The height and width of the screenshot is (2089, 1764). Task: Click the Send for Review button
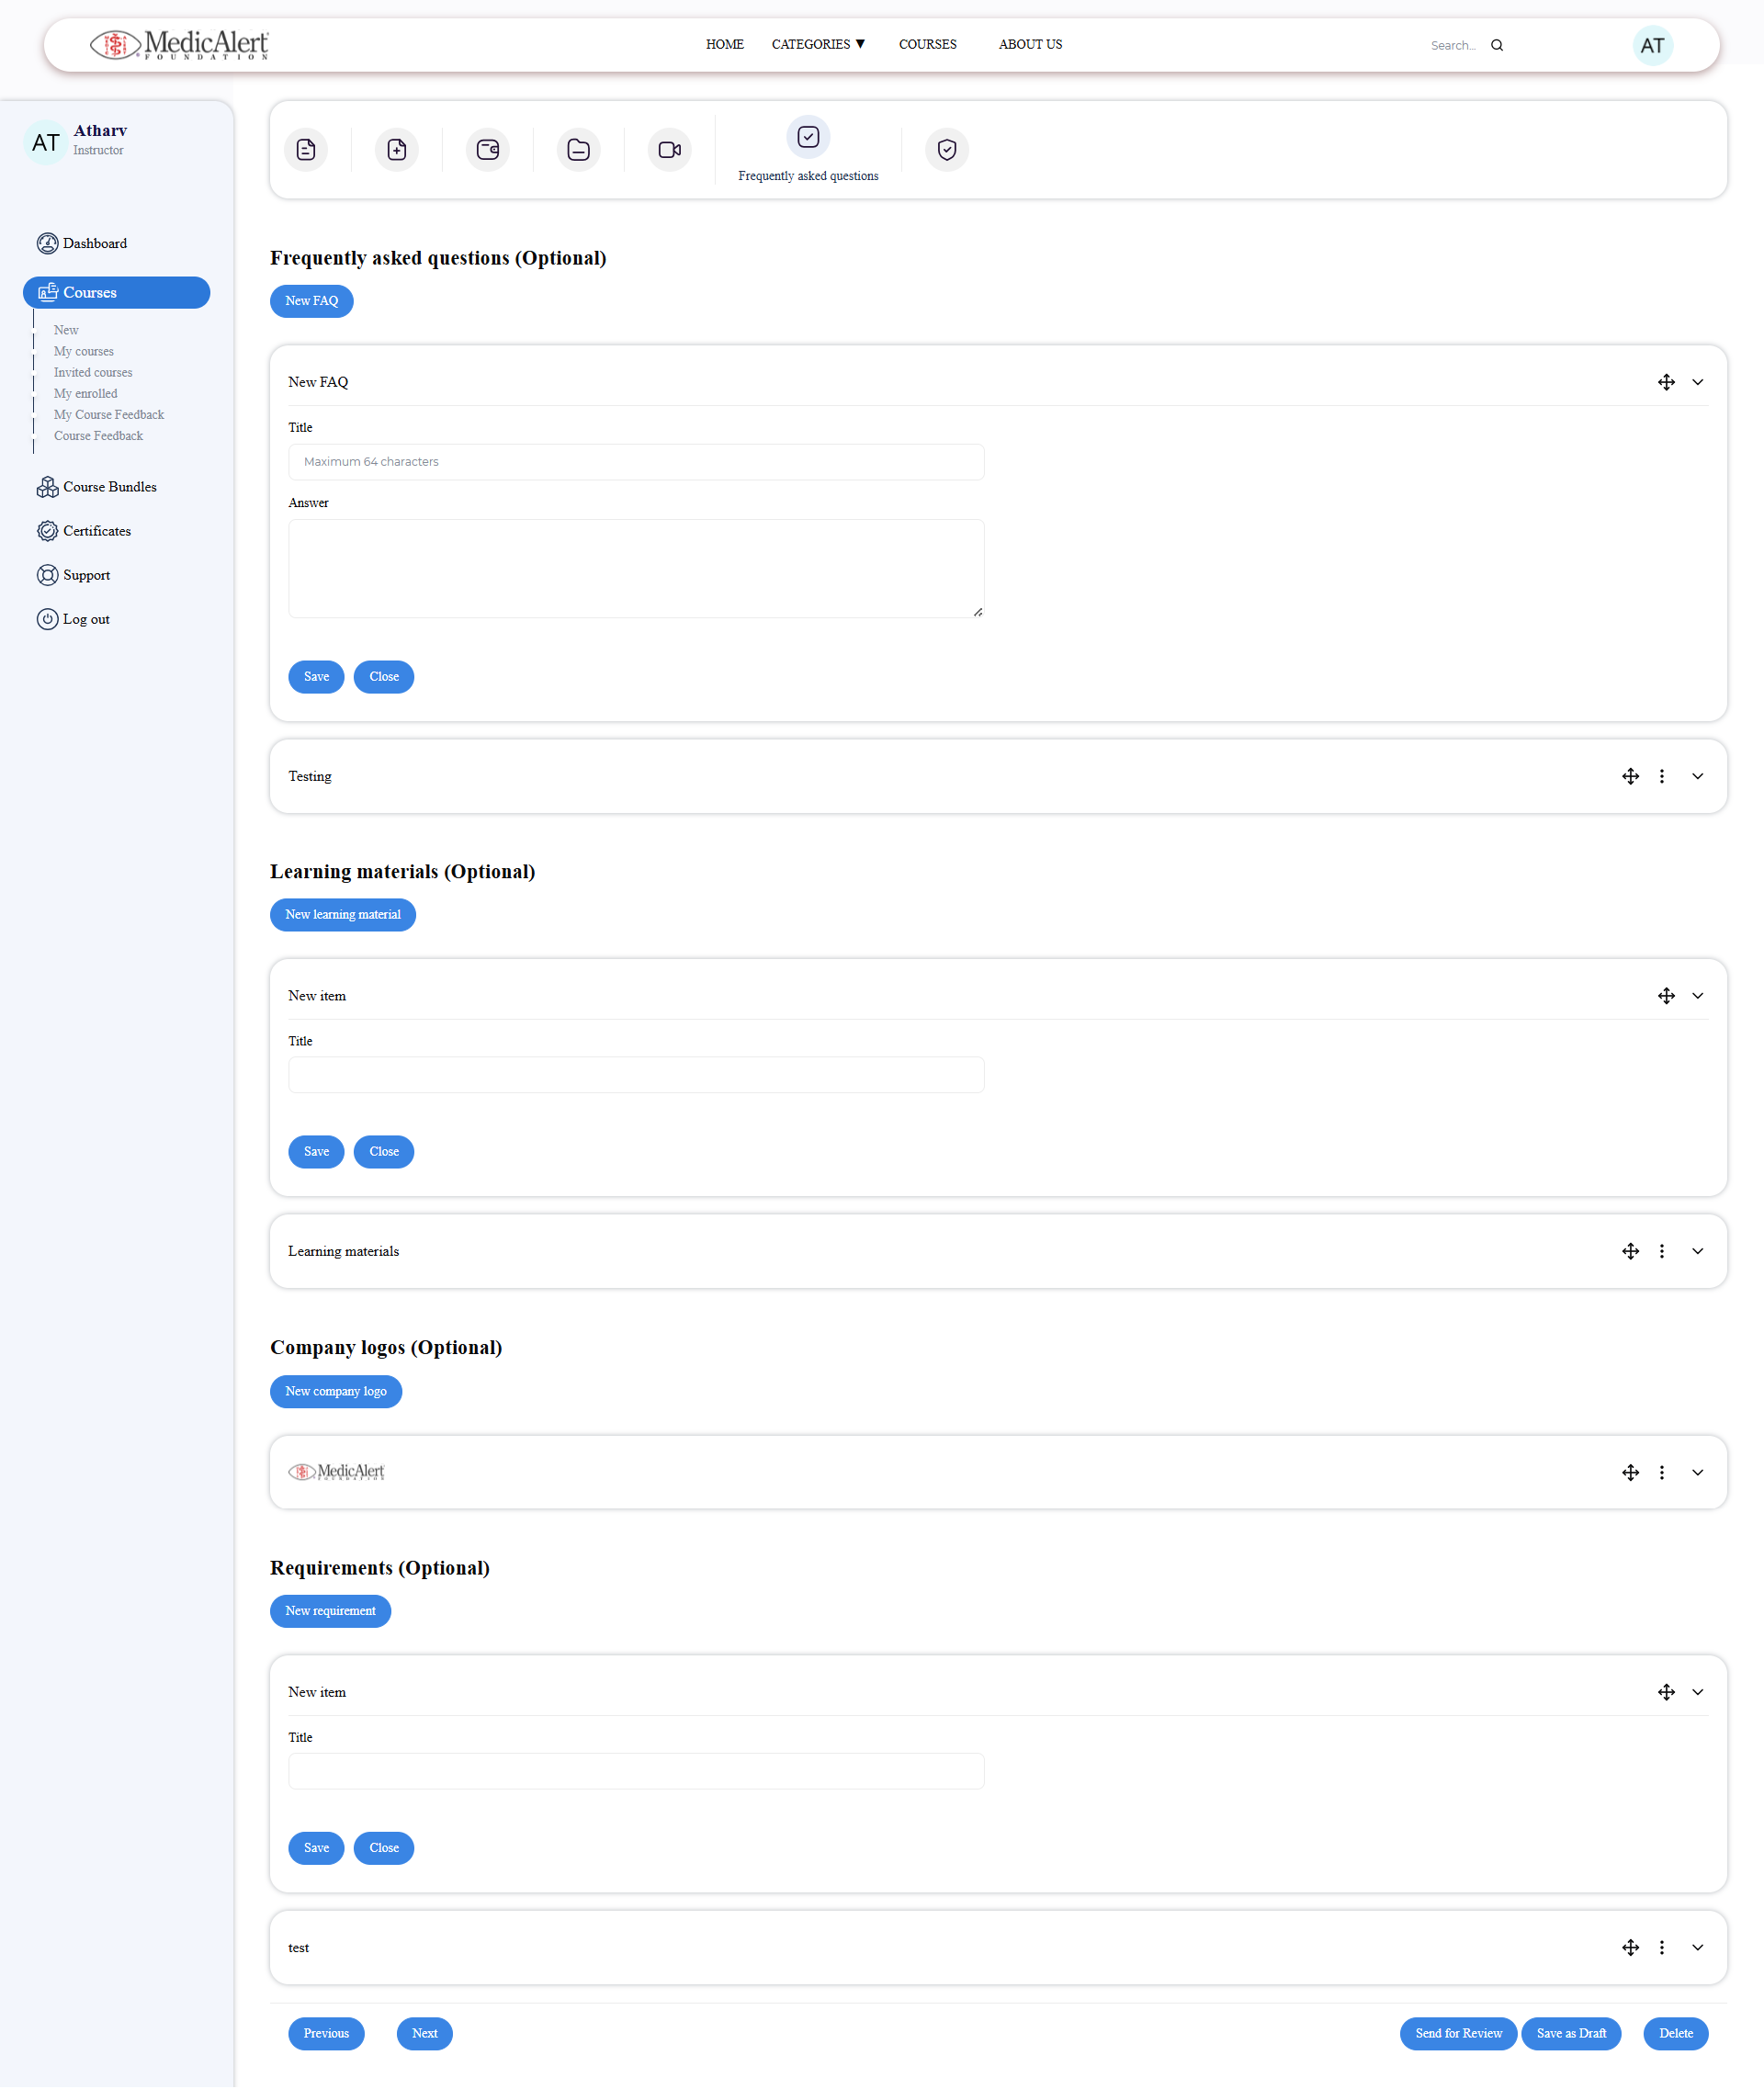click(x=1457, y=2033)
